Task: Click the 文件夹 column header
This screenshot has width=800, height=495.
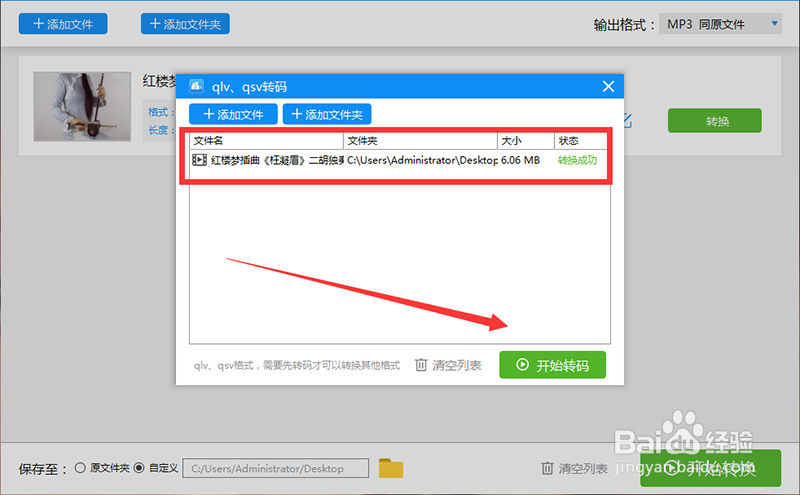Action: tap(420, 141)
